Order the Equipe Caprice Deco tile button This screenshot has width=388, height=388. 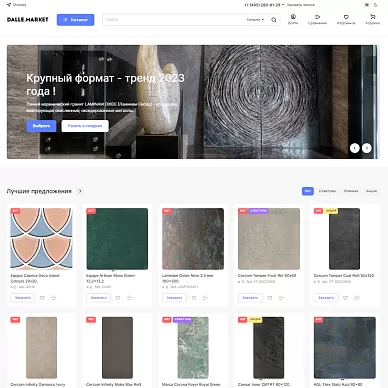[x=23, y=298]
